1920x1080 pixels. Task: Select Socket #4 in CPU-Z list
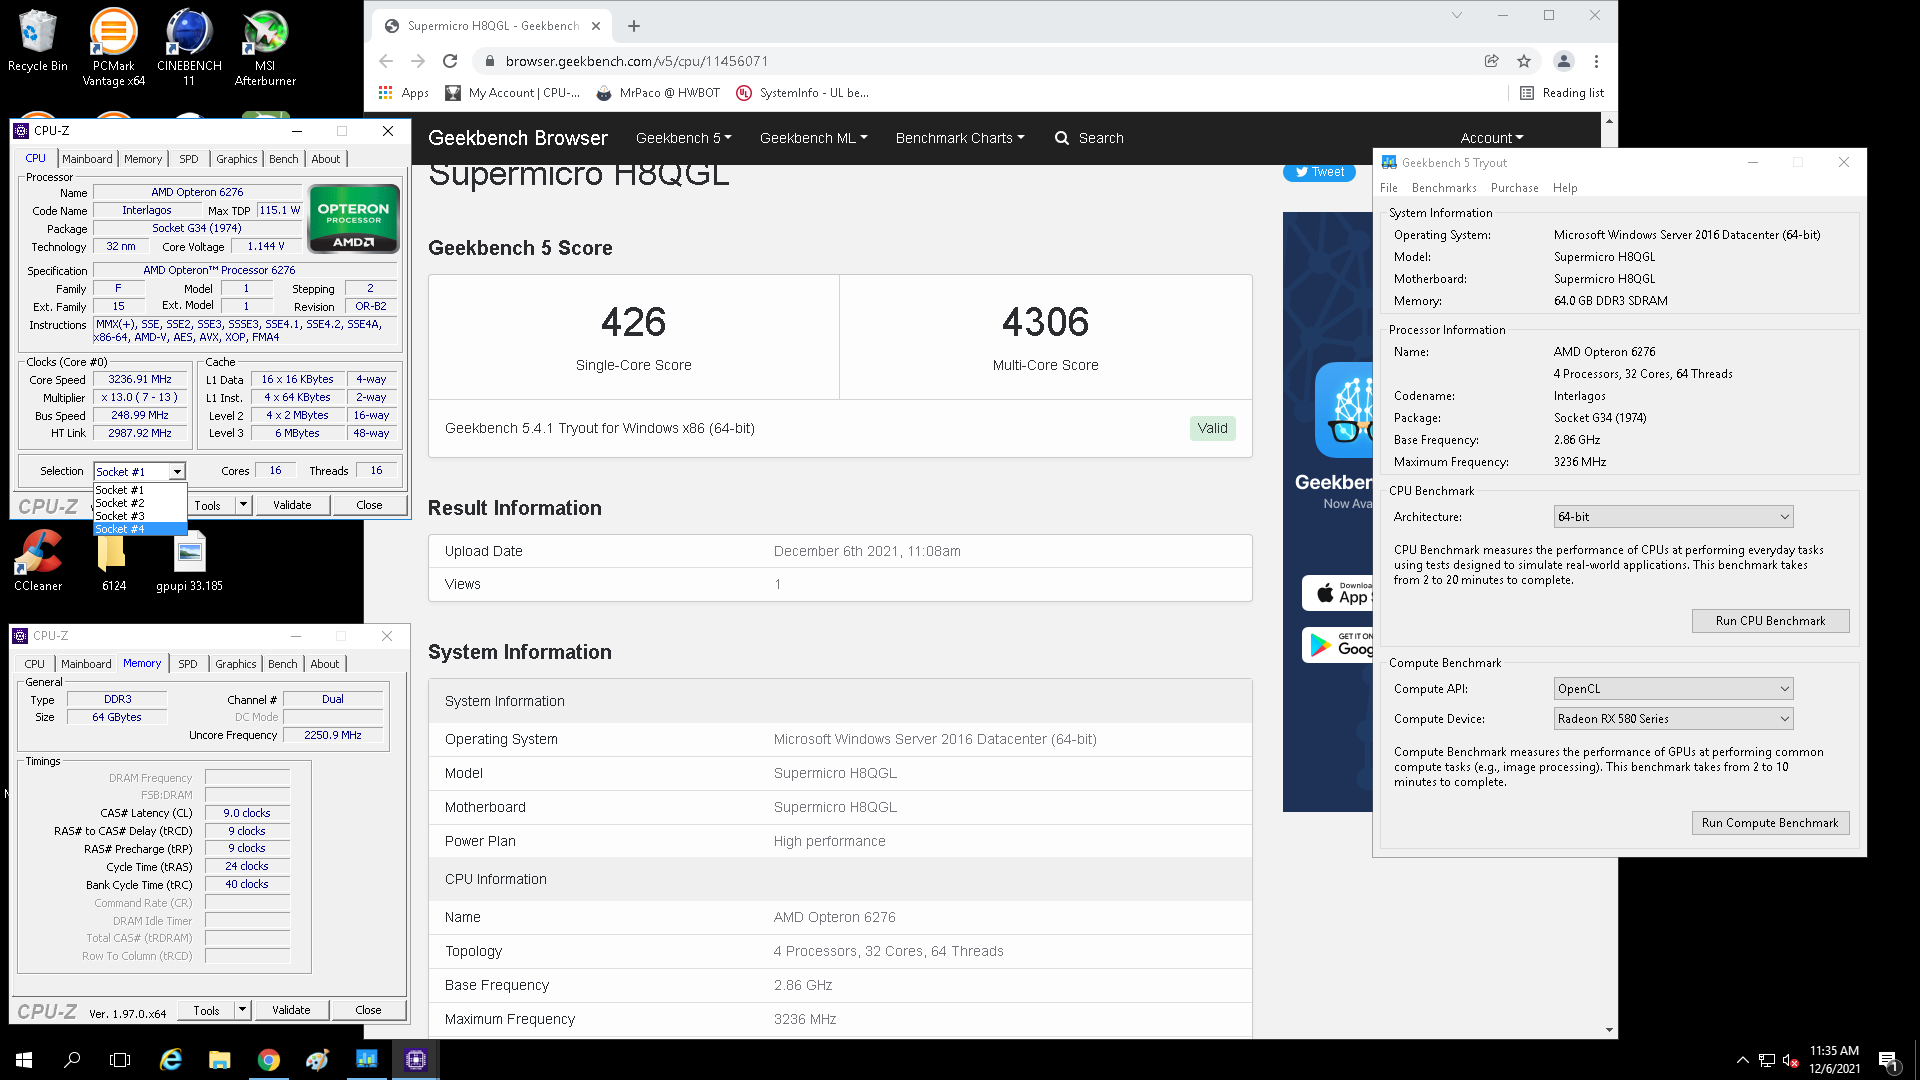click(140, 529)
